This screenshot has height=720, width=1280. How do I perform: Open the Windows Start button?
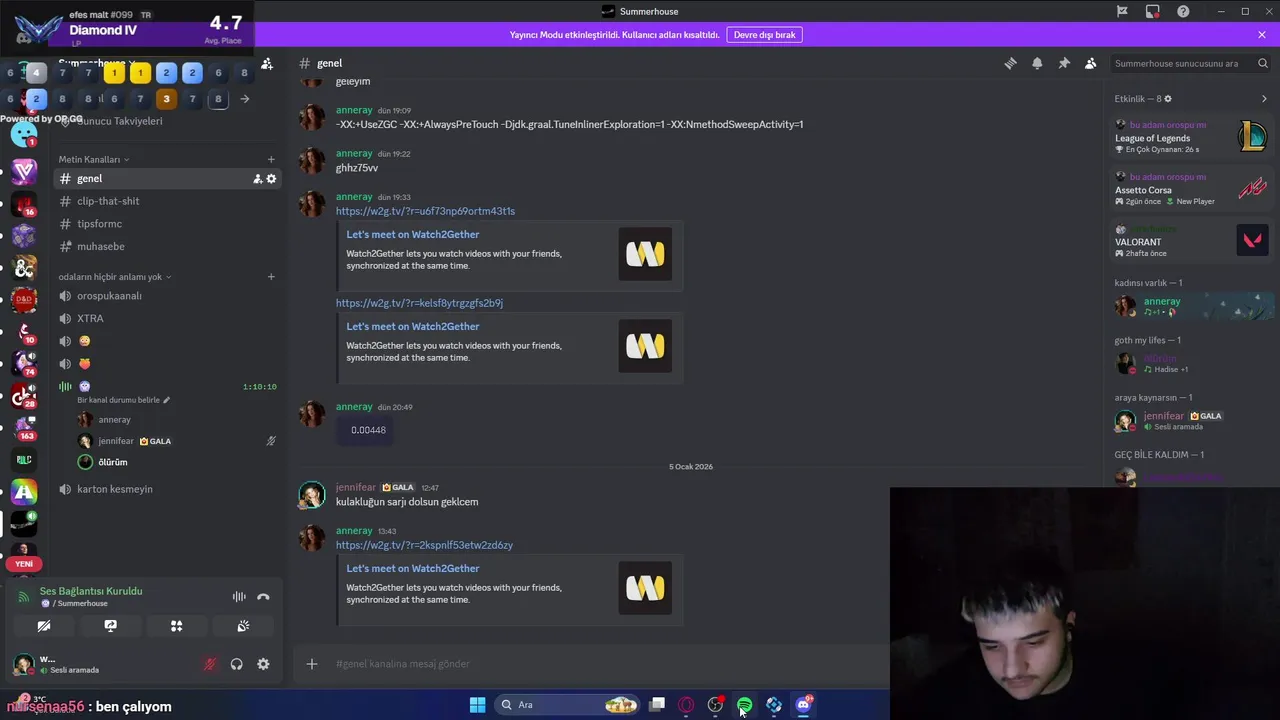point(477,705)
